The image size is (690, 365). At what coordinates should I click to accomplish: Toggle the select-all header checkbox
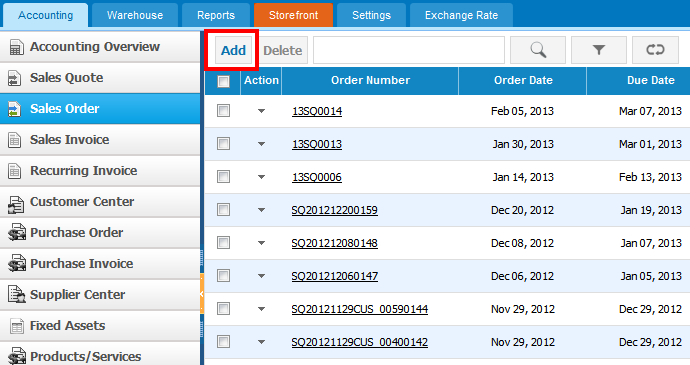coord(224,81)
